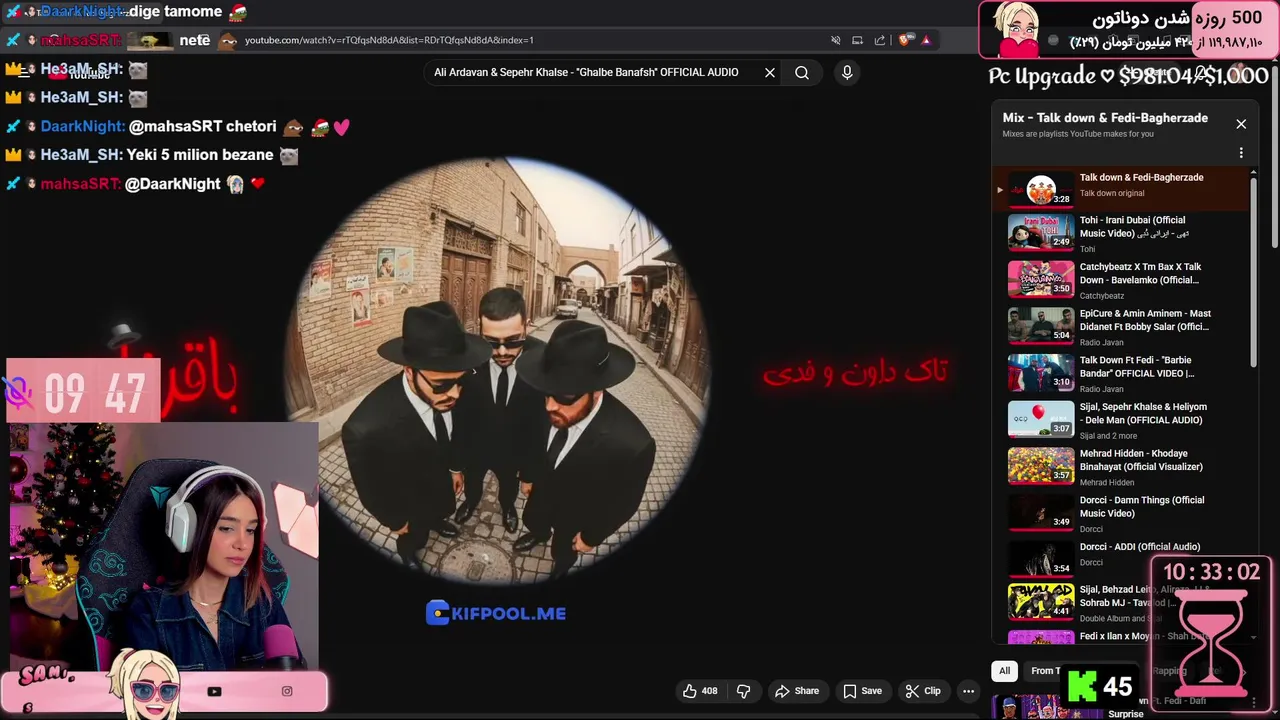The image size is (1280, 720).
Task: Click the Khodaye Binahayat thumbnail
Action: coord(1041,466)
